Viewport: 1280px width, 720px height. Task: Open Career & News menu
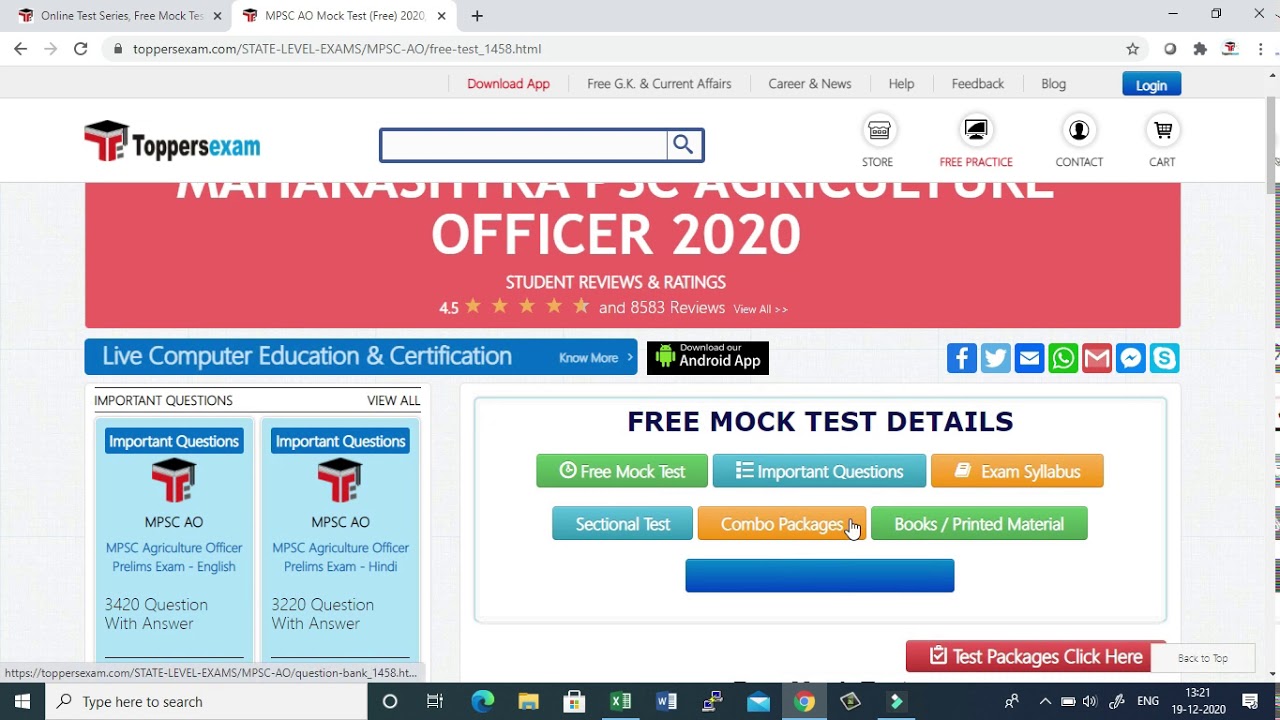810,84
